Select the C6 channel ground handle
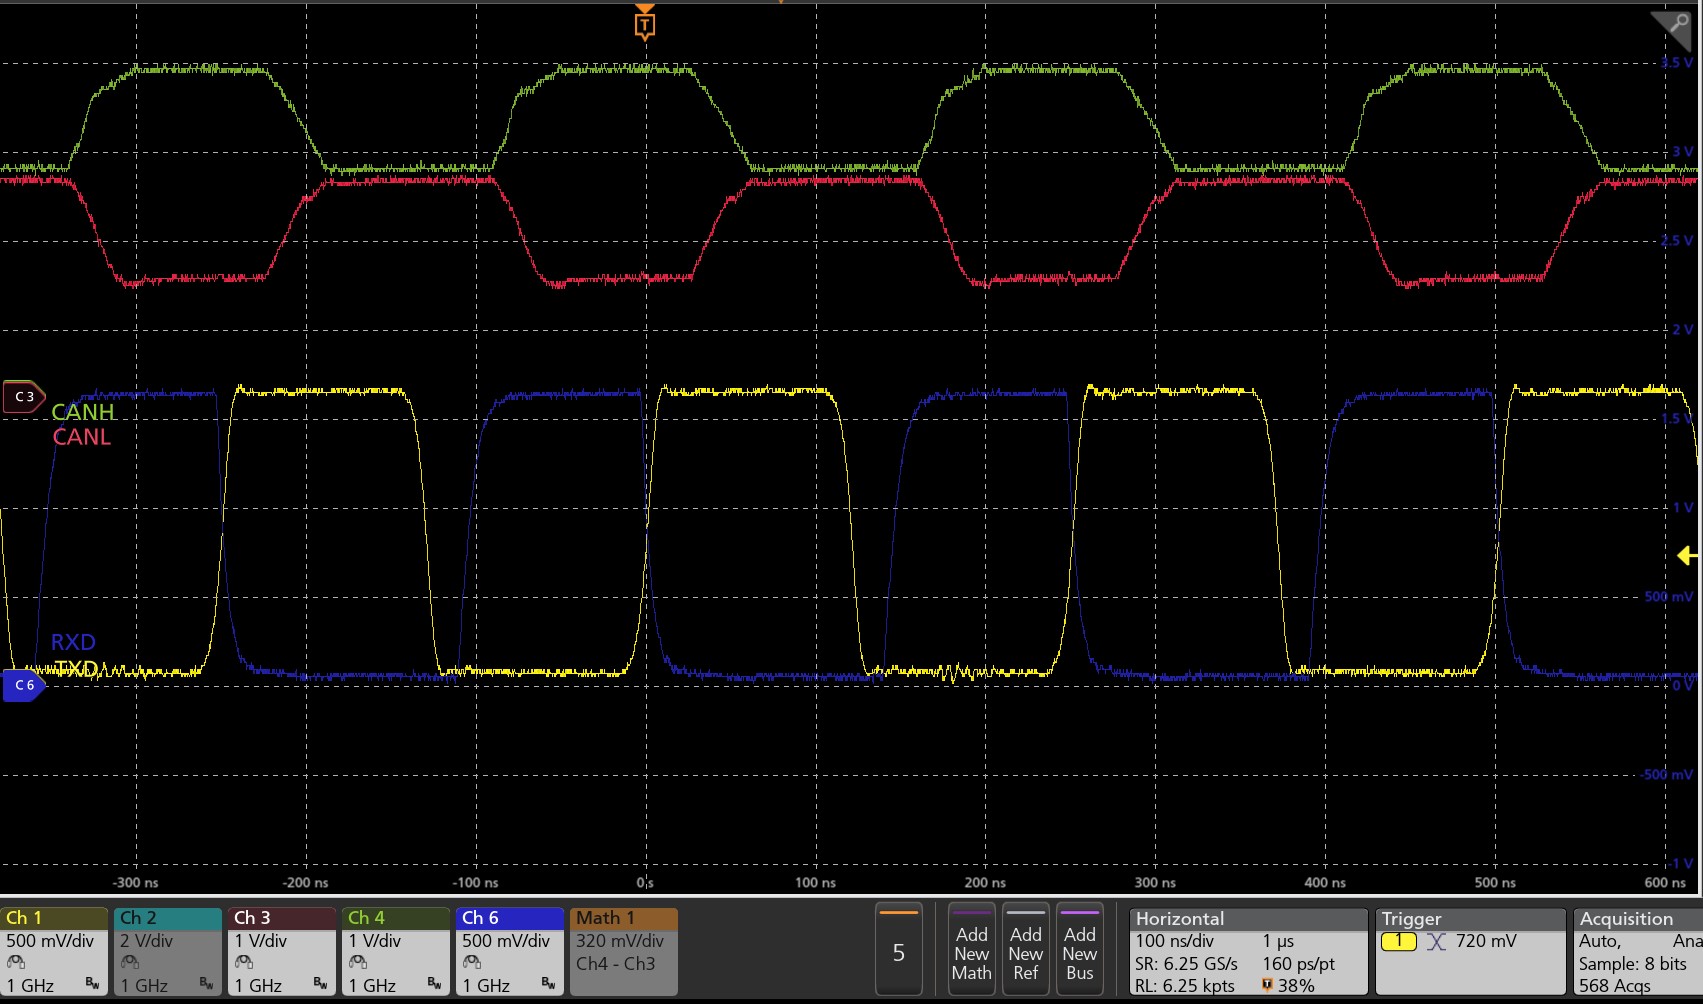The image size is (1703, 1004). tap(23, 685)
